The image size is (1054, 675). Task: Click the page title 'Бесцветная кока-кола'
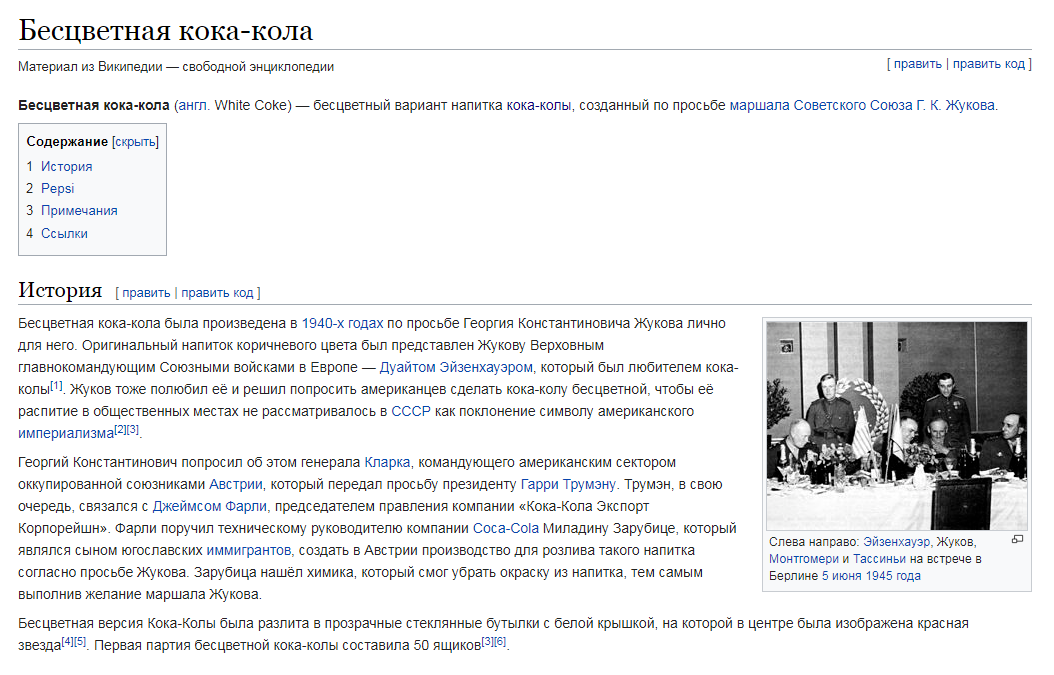pos(165,31)
